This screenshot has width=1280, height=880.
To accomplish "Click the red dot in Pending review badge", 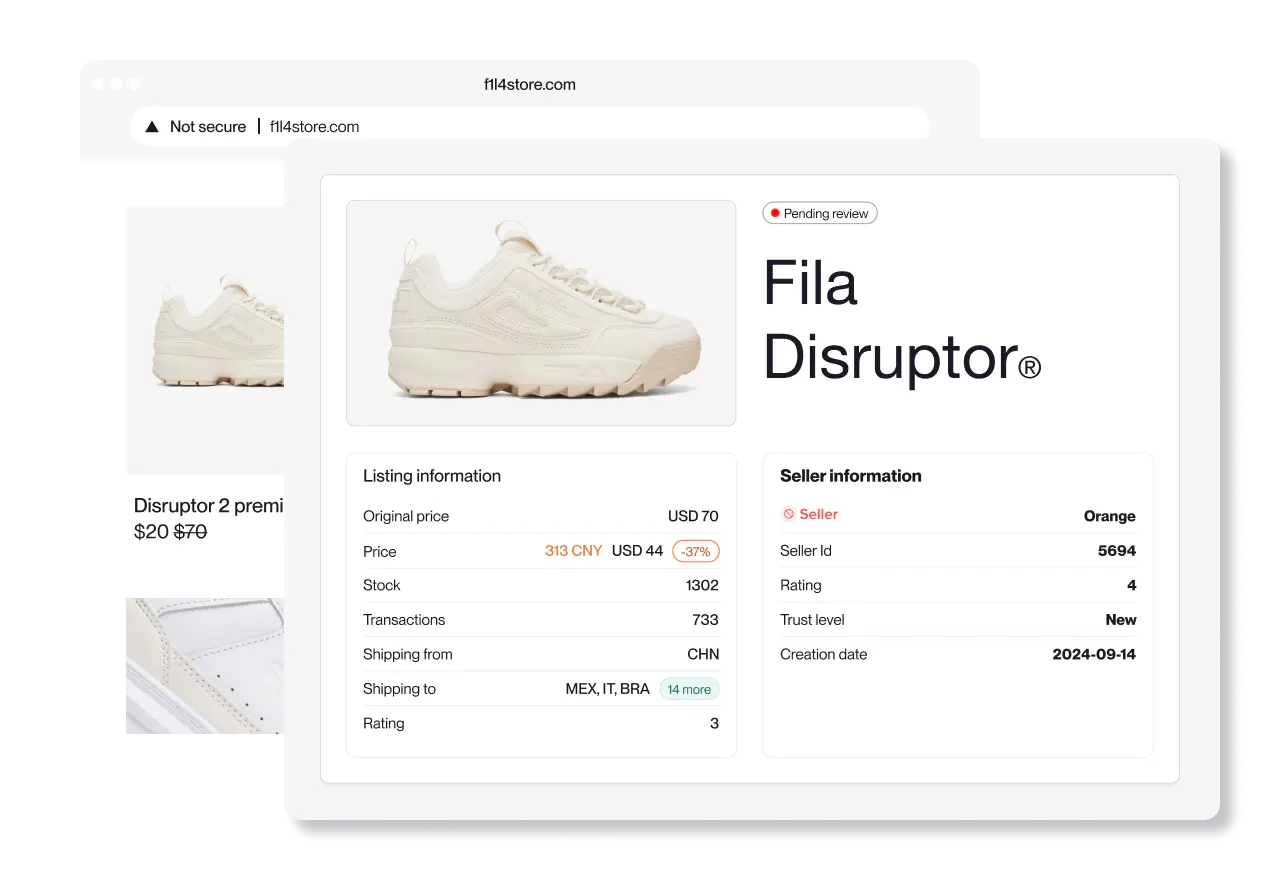I will 775,213.
